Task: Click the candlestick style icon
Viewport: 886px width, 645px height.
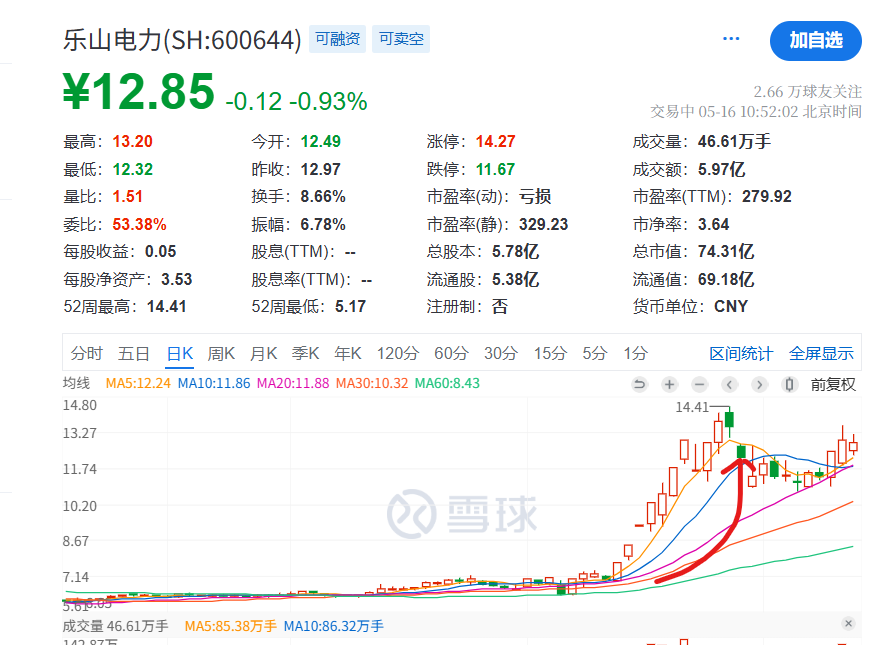Action: 789,385
